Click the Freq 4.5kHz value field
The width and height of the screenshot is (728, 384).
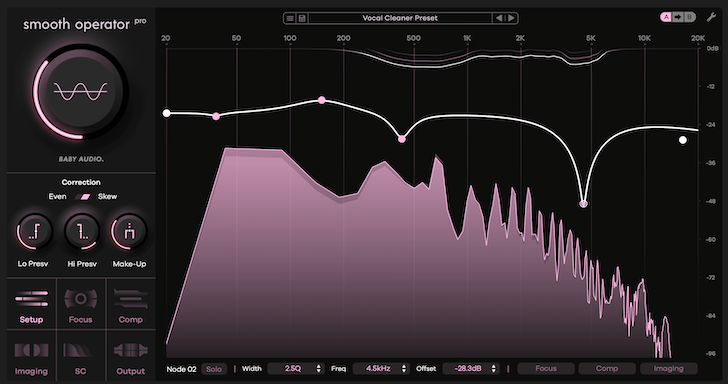[377, 369]
